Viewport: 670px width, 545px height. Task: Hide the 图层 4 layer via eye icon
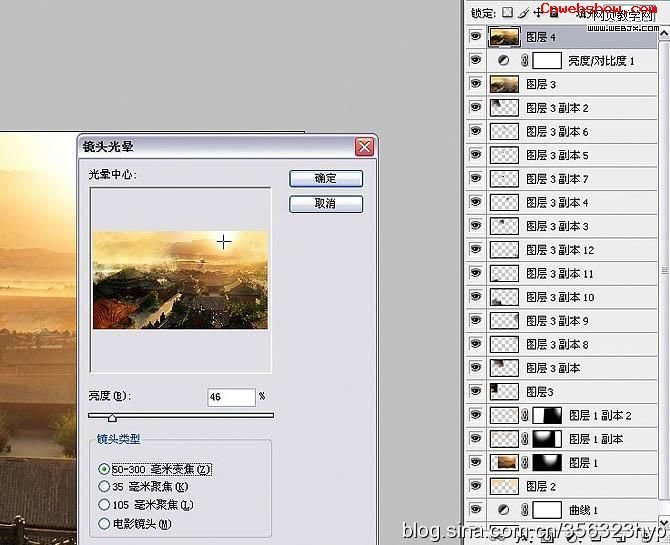click(x=475, y=37)
